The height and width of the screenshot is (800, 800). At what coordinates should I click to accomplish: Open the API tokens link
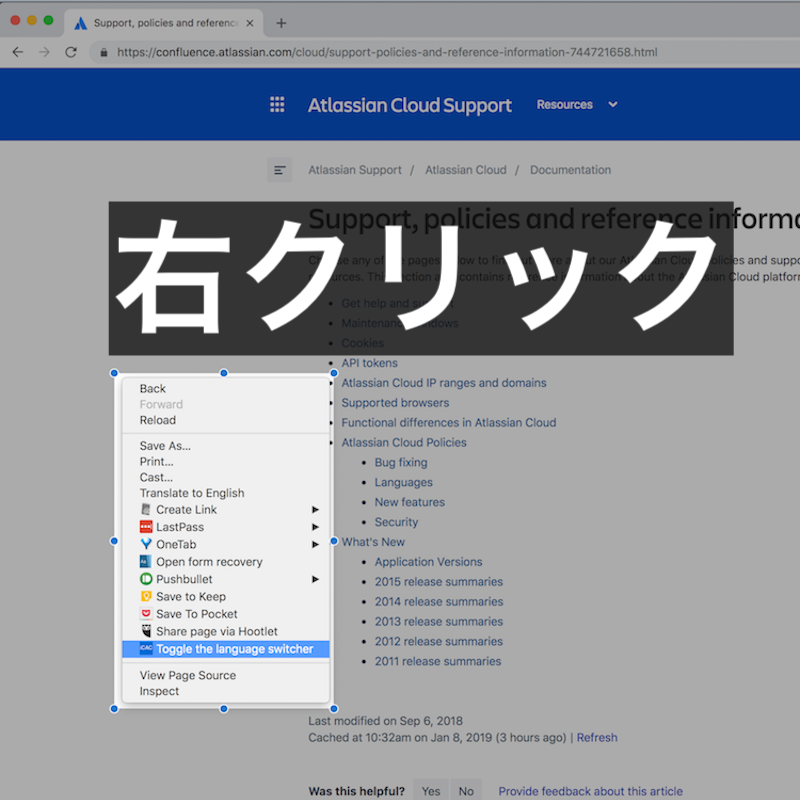(369, 363)
